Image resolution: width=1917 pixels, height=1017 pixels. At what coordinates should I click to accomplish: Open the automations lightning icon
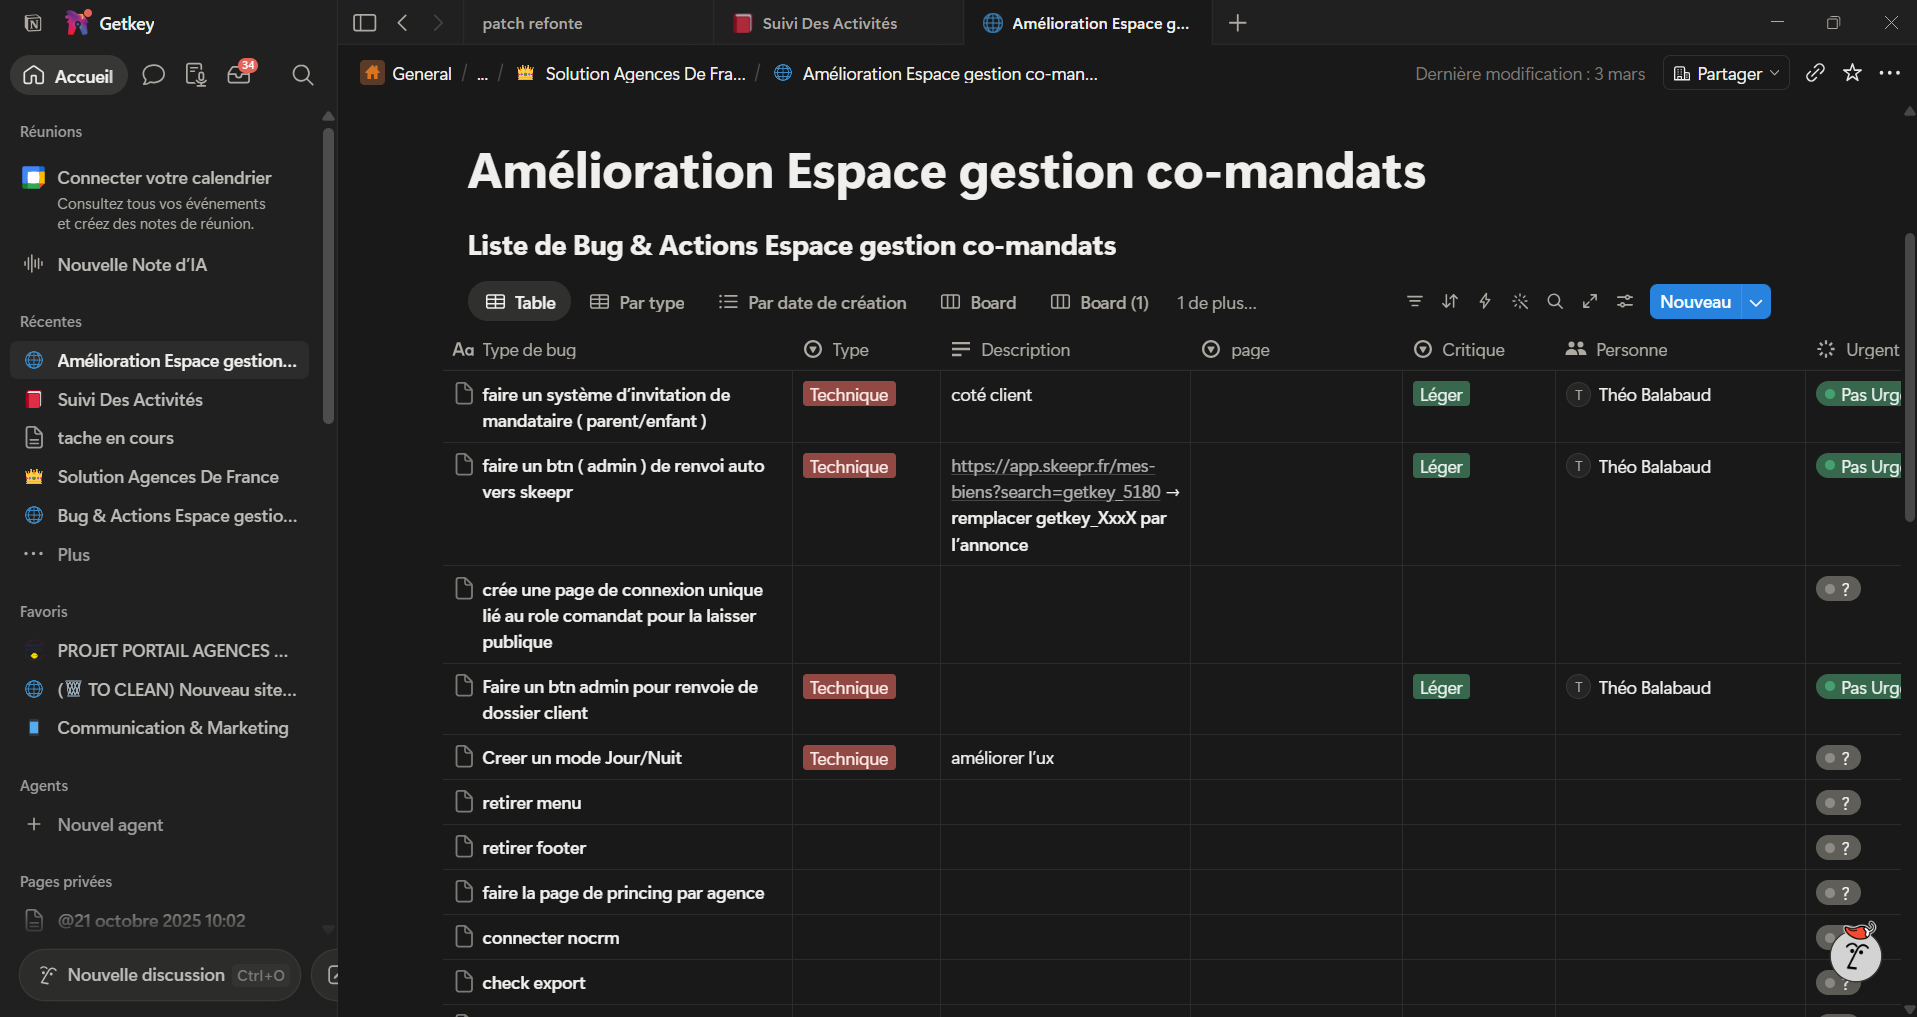tap(1485, 301)
